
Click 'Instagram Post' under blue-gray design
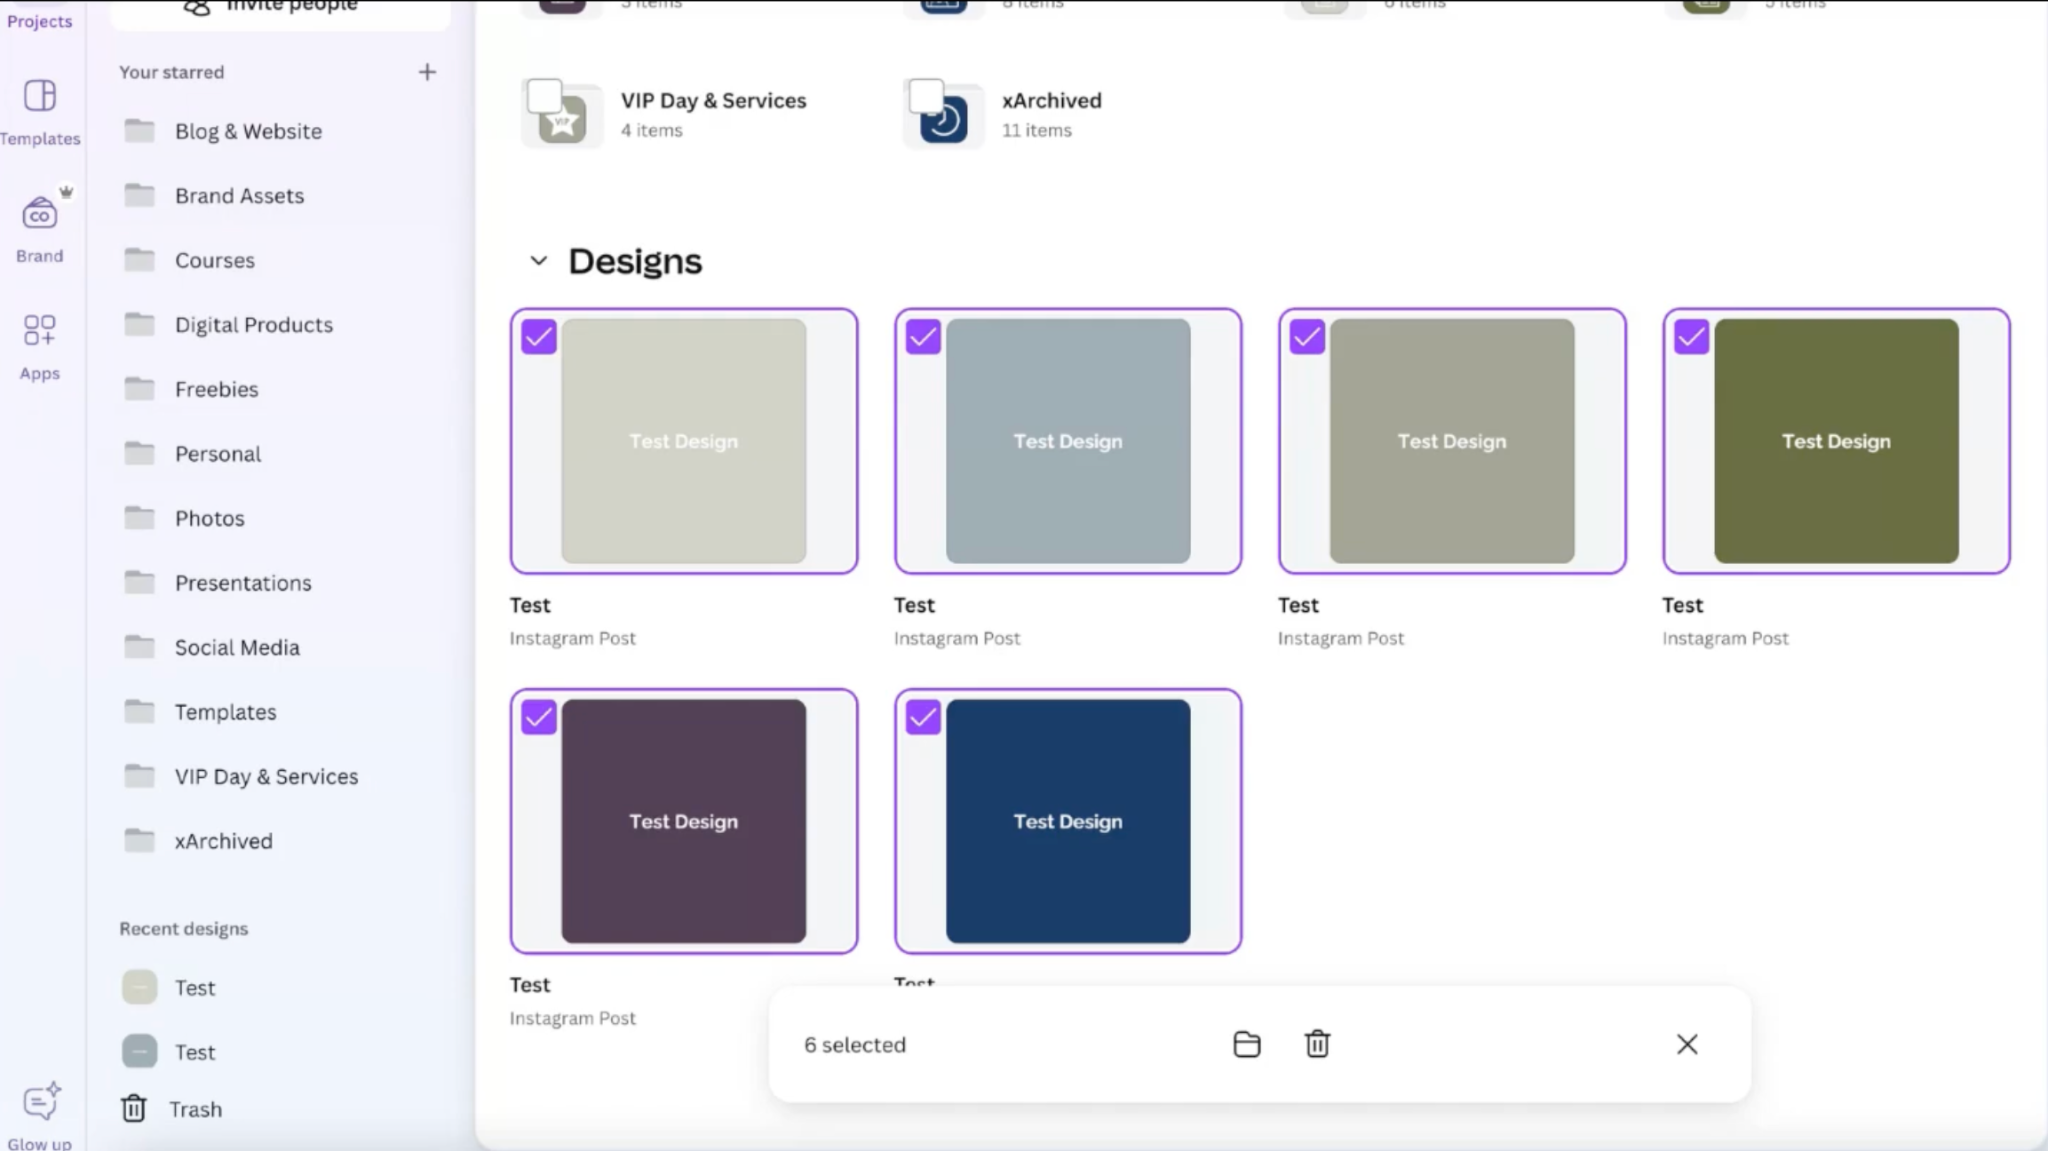957,638
